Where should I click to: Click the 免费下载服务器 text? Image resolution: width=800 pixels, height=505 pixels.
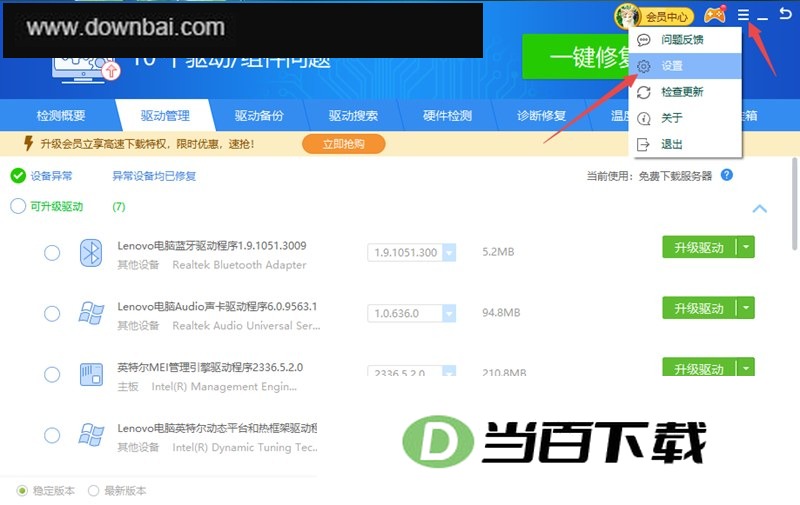[x=676, y=176]
